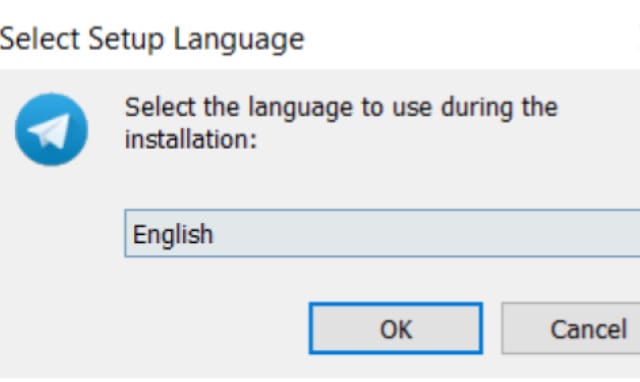
Task: Click the word Language in the window title
Action: [x=239, y=40]
